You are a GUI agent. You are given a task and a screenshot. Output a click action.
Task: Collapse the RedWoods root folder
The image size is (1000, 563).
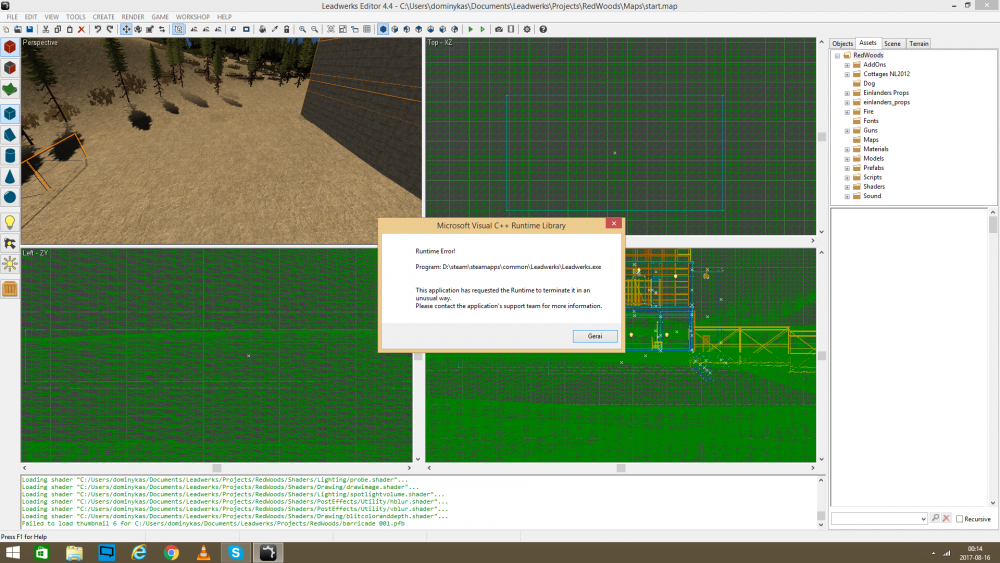point(836,55)
